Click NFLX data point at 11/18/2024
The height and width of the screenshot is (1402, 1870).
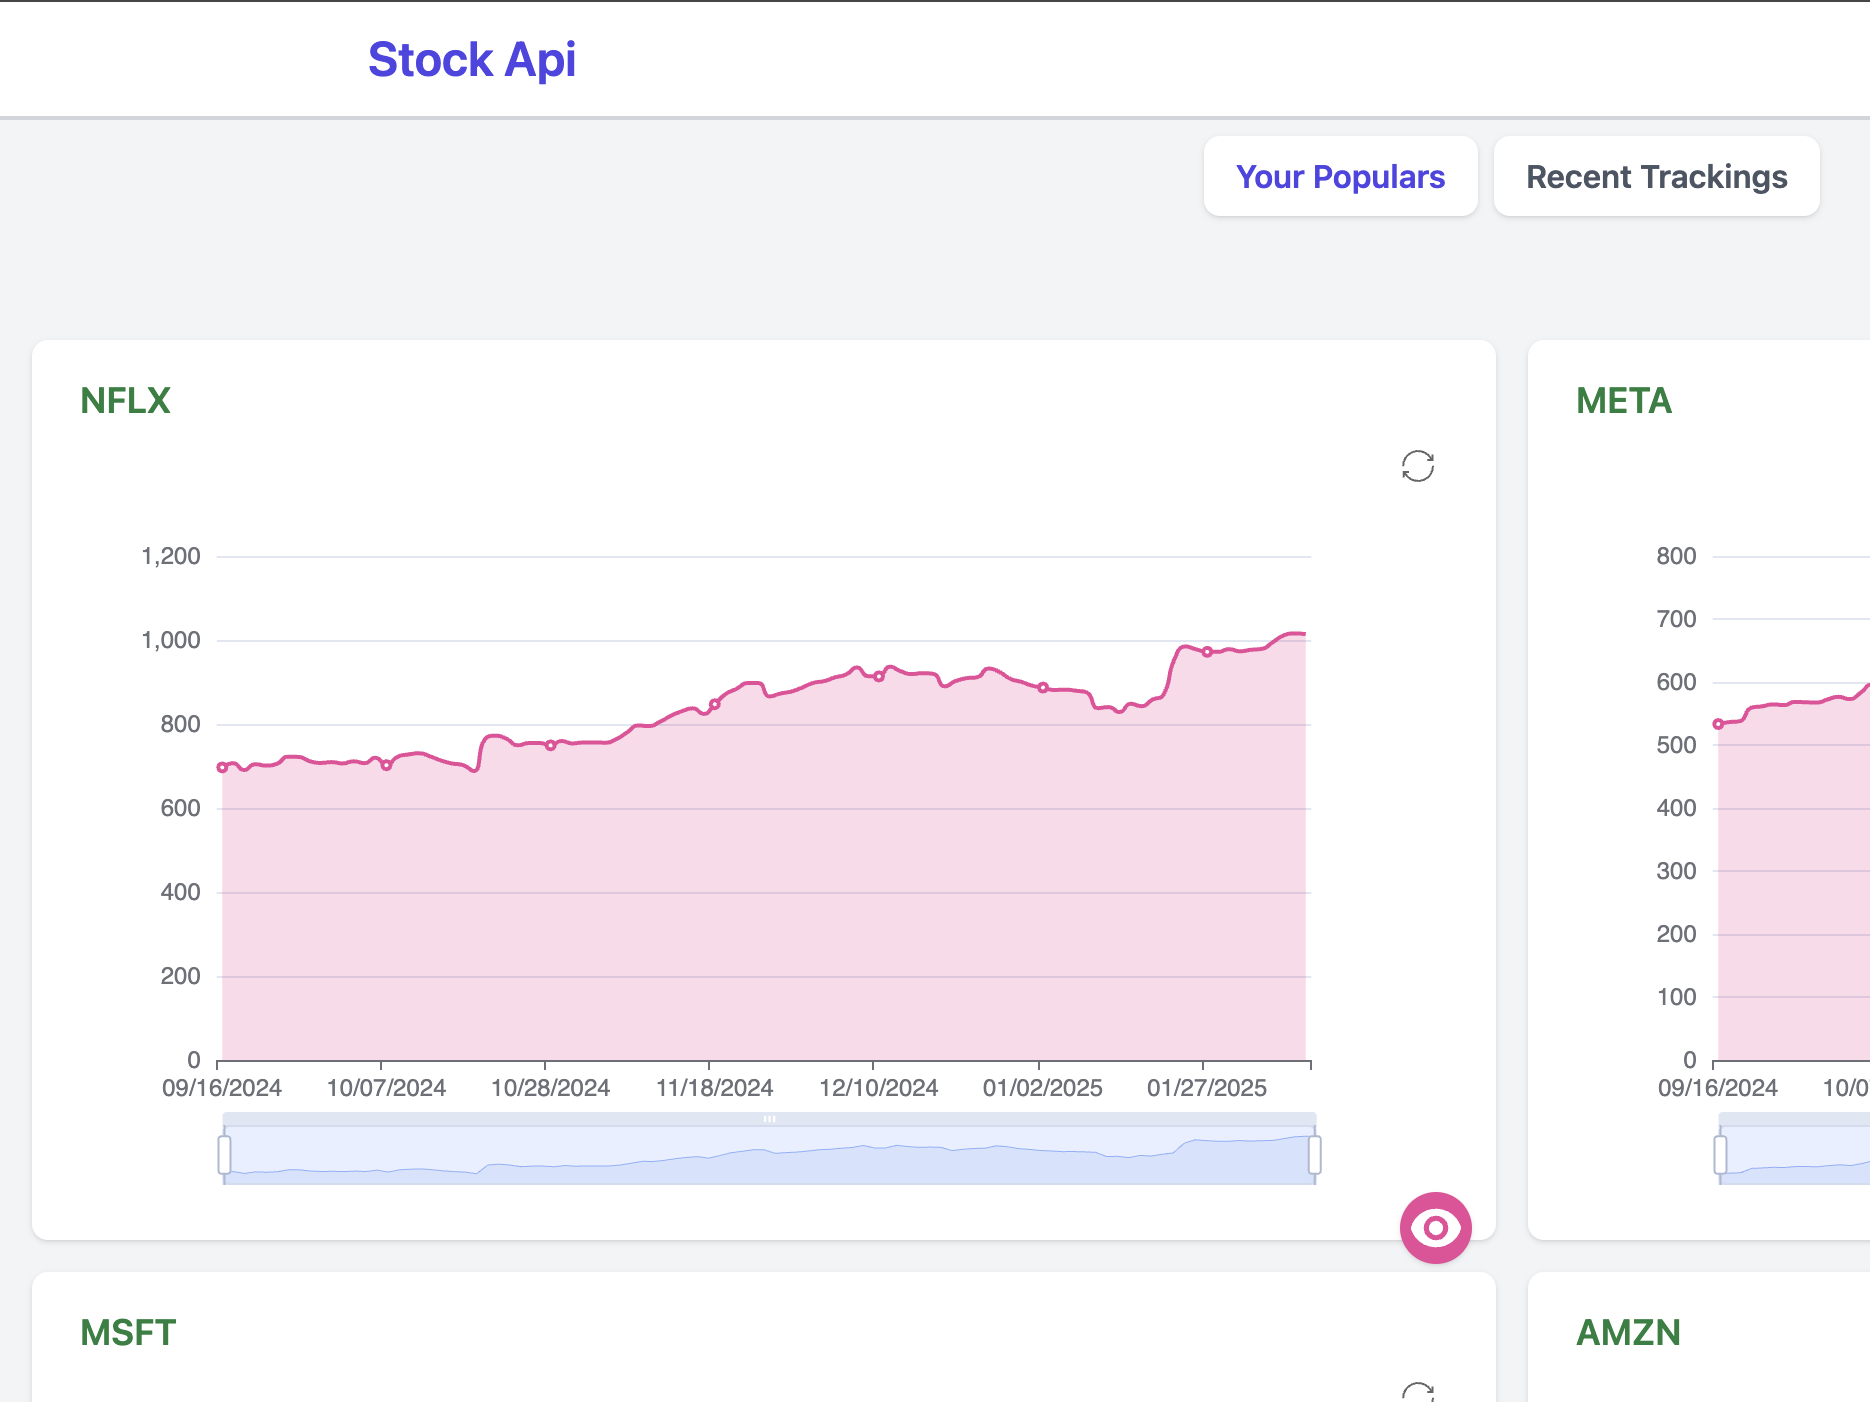[x=714, y=705]
